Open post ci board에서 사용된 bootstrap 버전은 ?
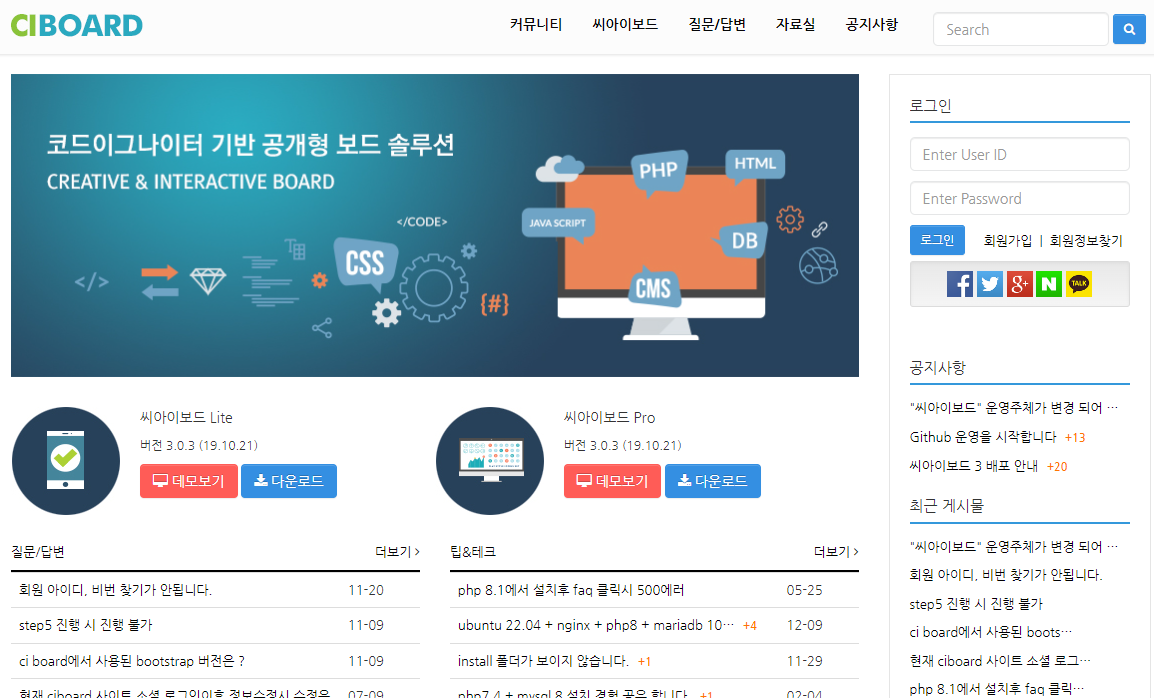This screenshot has height=698, width=1154. tap(132, 661)
